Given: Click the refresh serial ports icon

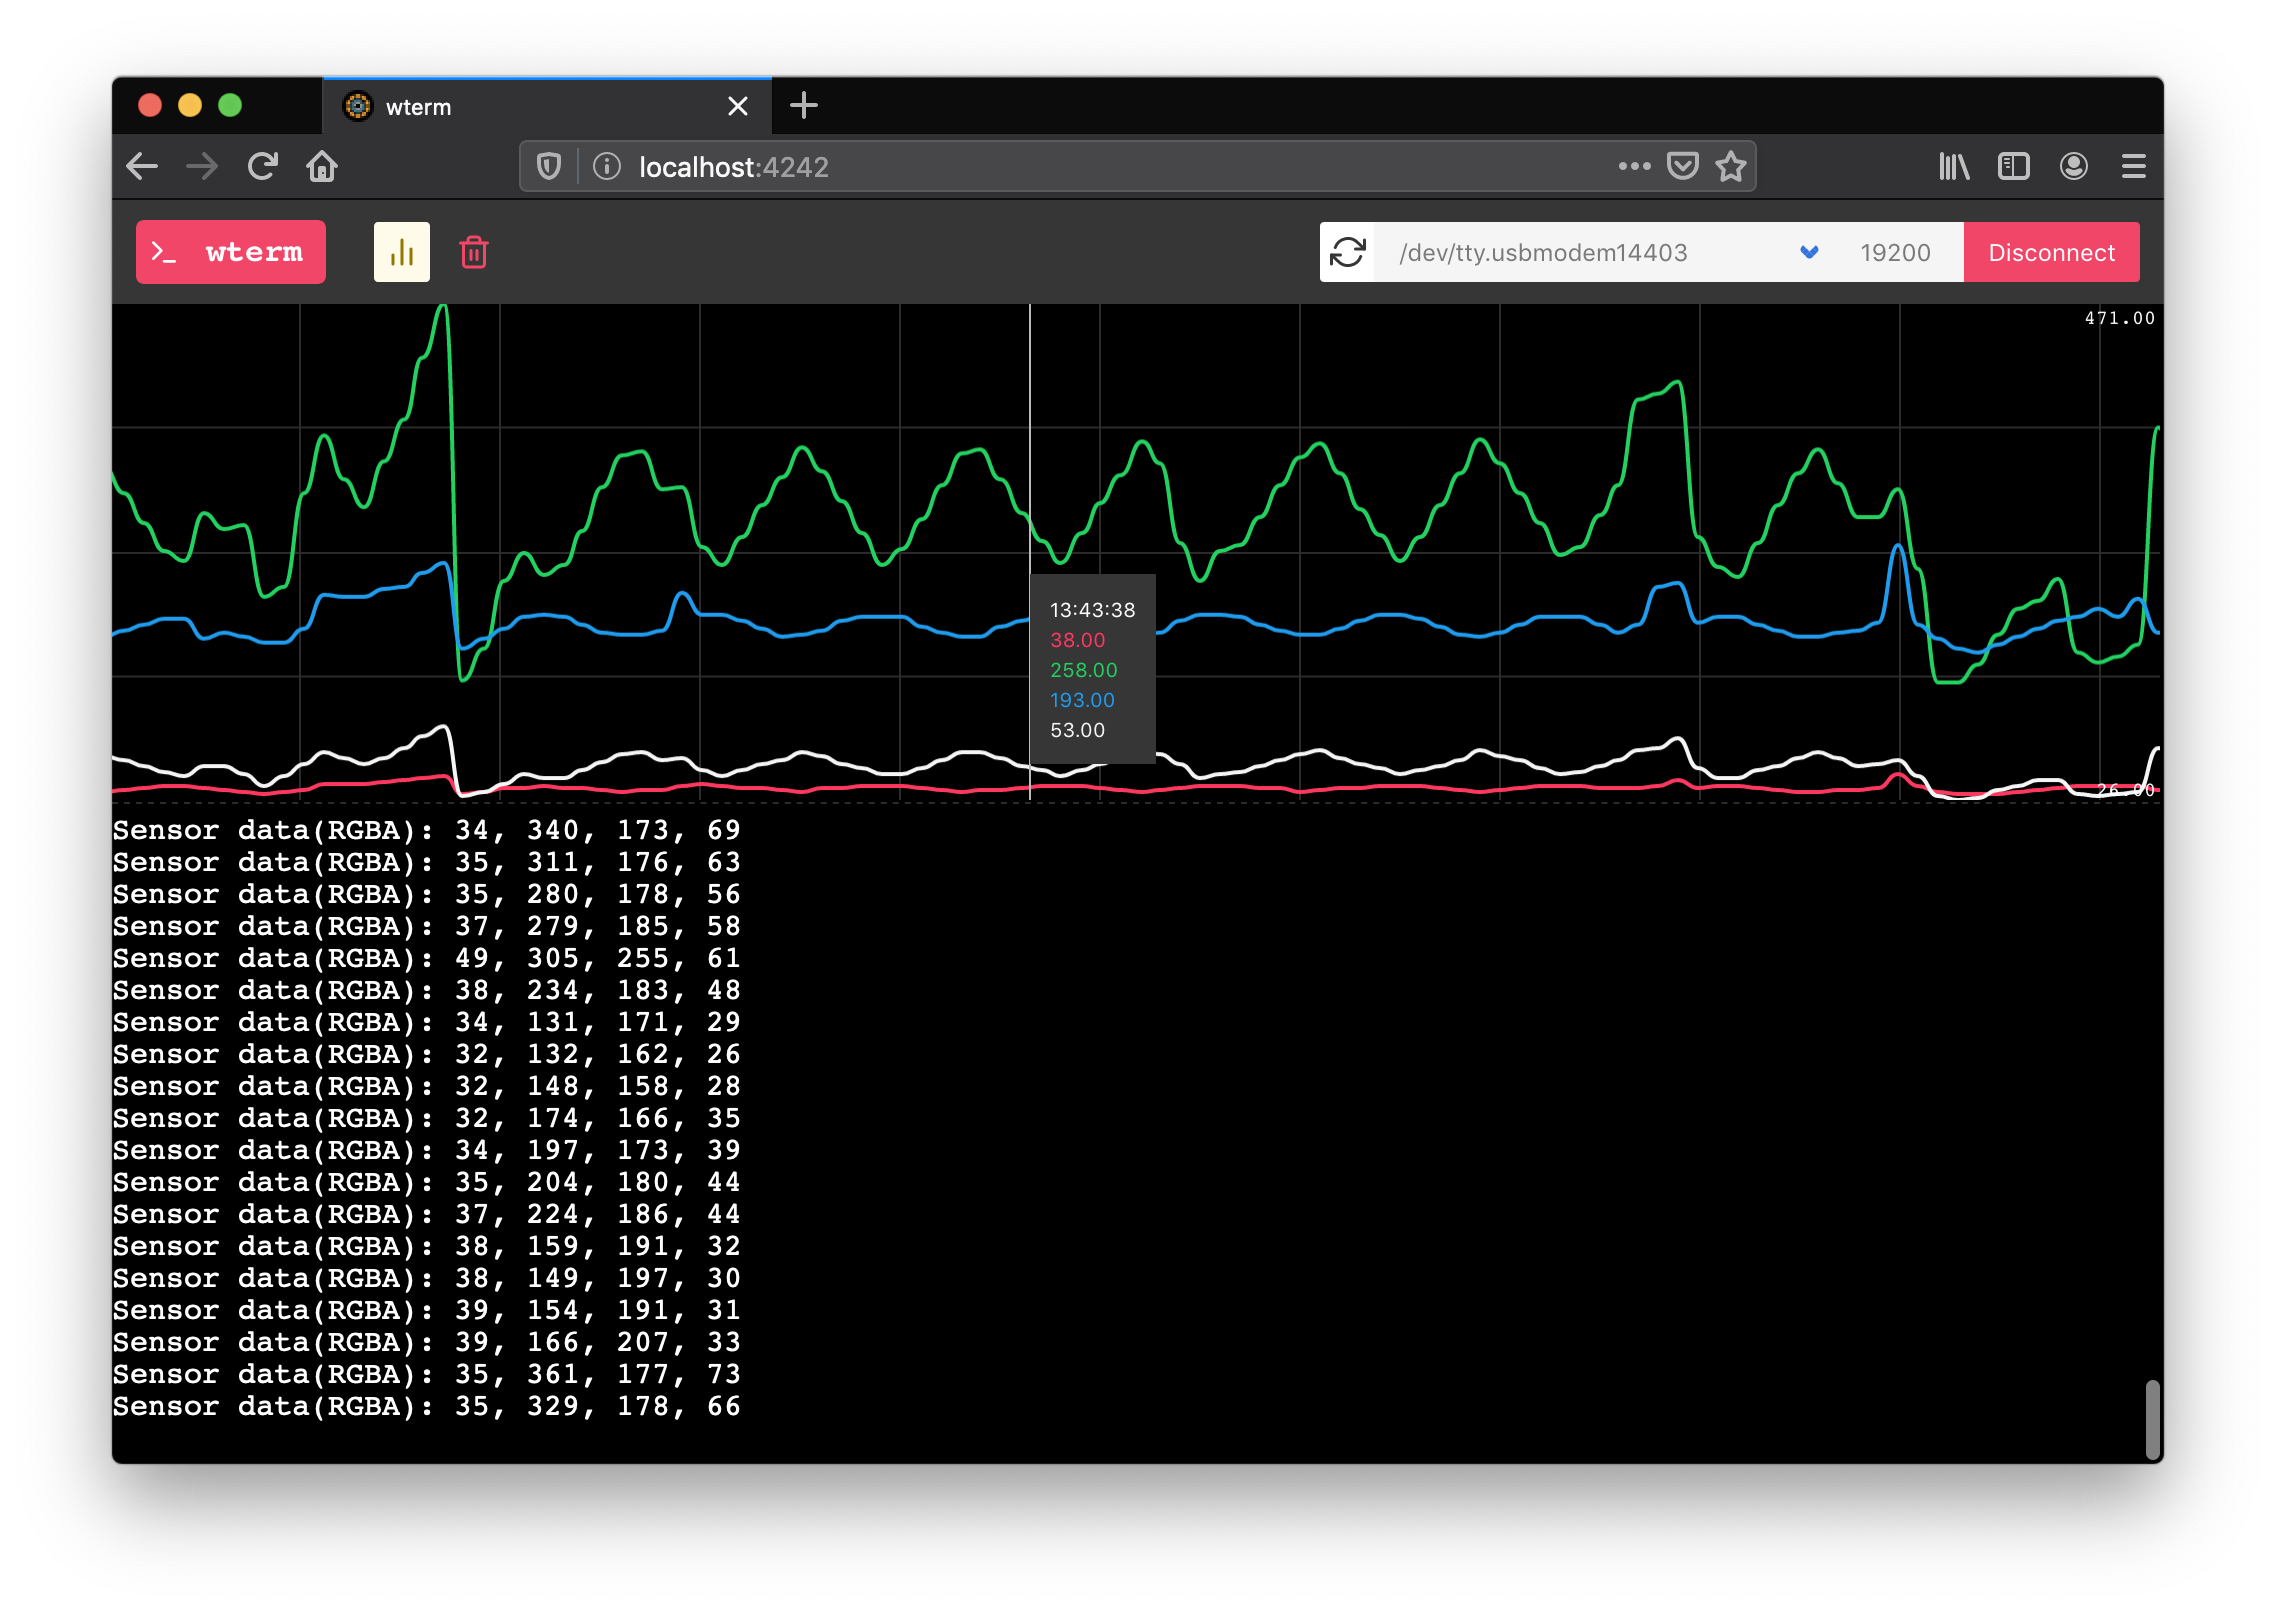Looking at the screenshot, I should click(x=1347, y=252).
